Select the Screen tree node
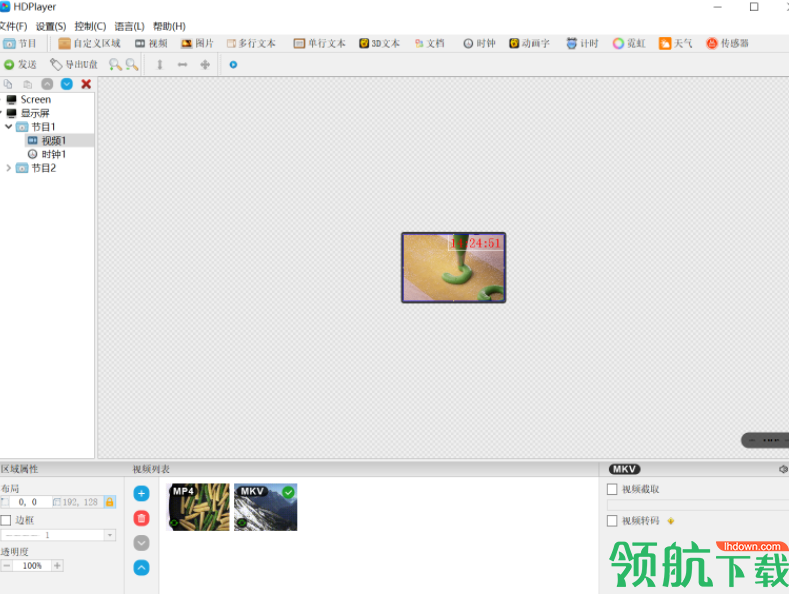Screen dimensions: 789x594 35,99
